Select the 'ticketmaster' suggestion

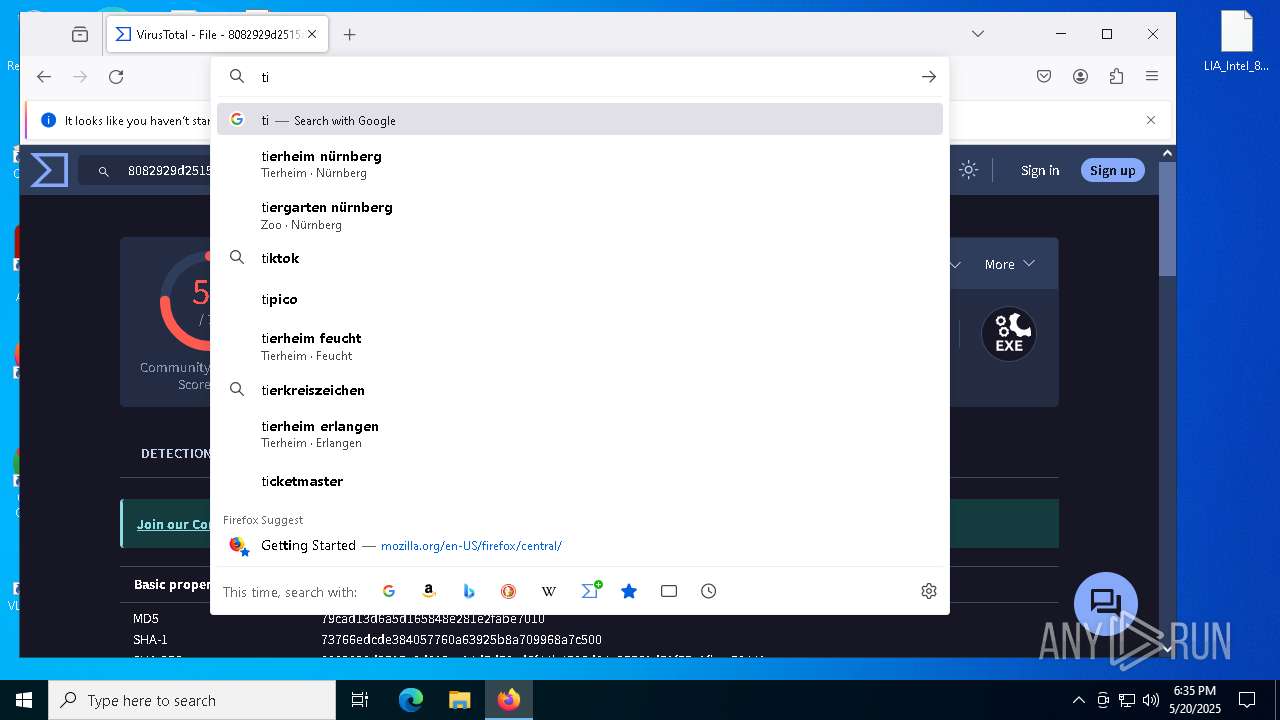(580, 481)
